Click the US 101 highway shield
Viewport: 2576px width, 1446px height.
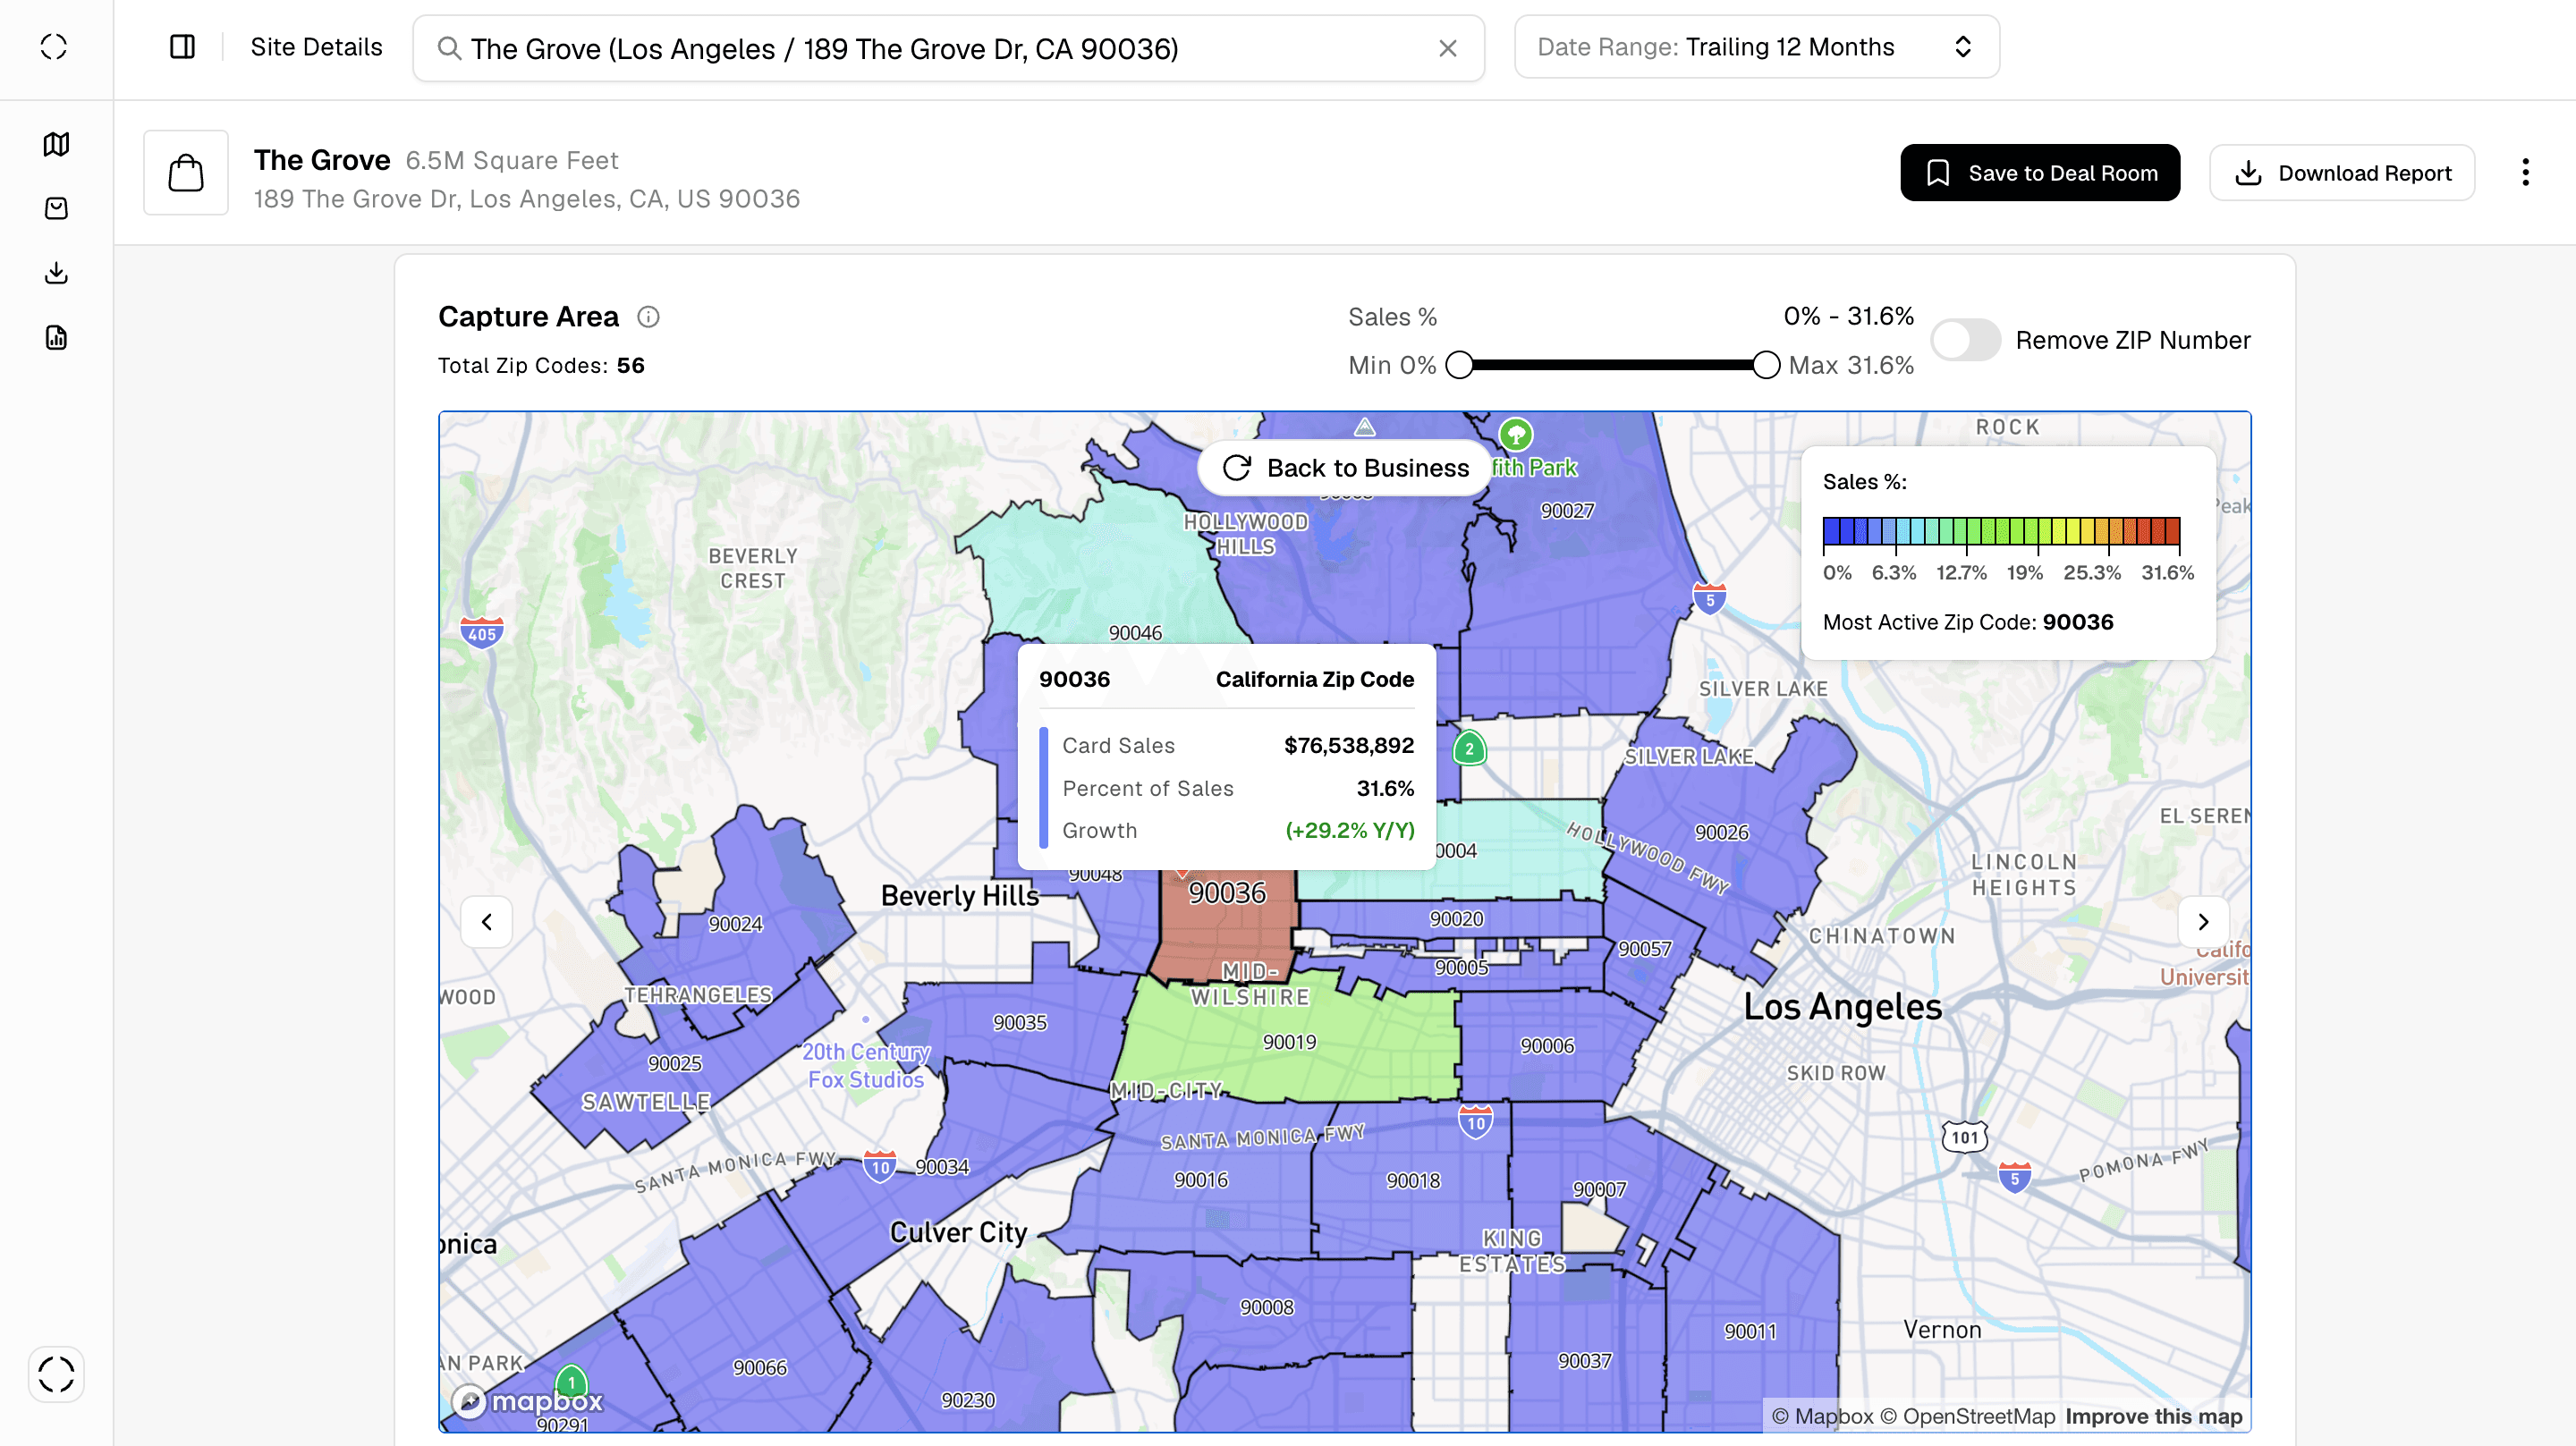pos(1965,1137)
